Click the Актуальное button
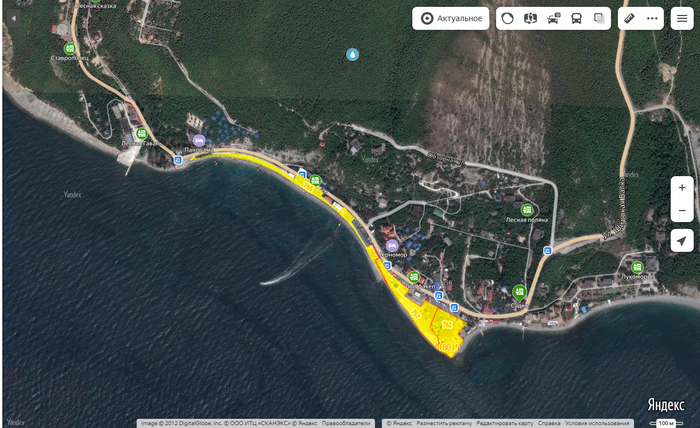700x428 pixels. tap(450, 18)
